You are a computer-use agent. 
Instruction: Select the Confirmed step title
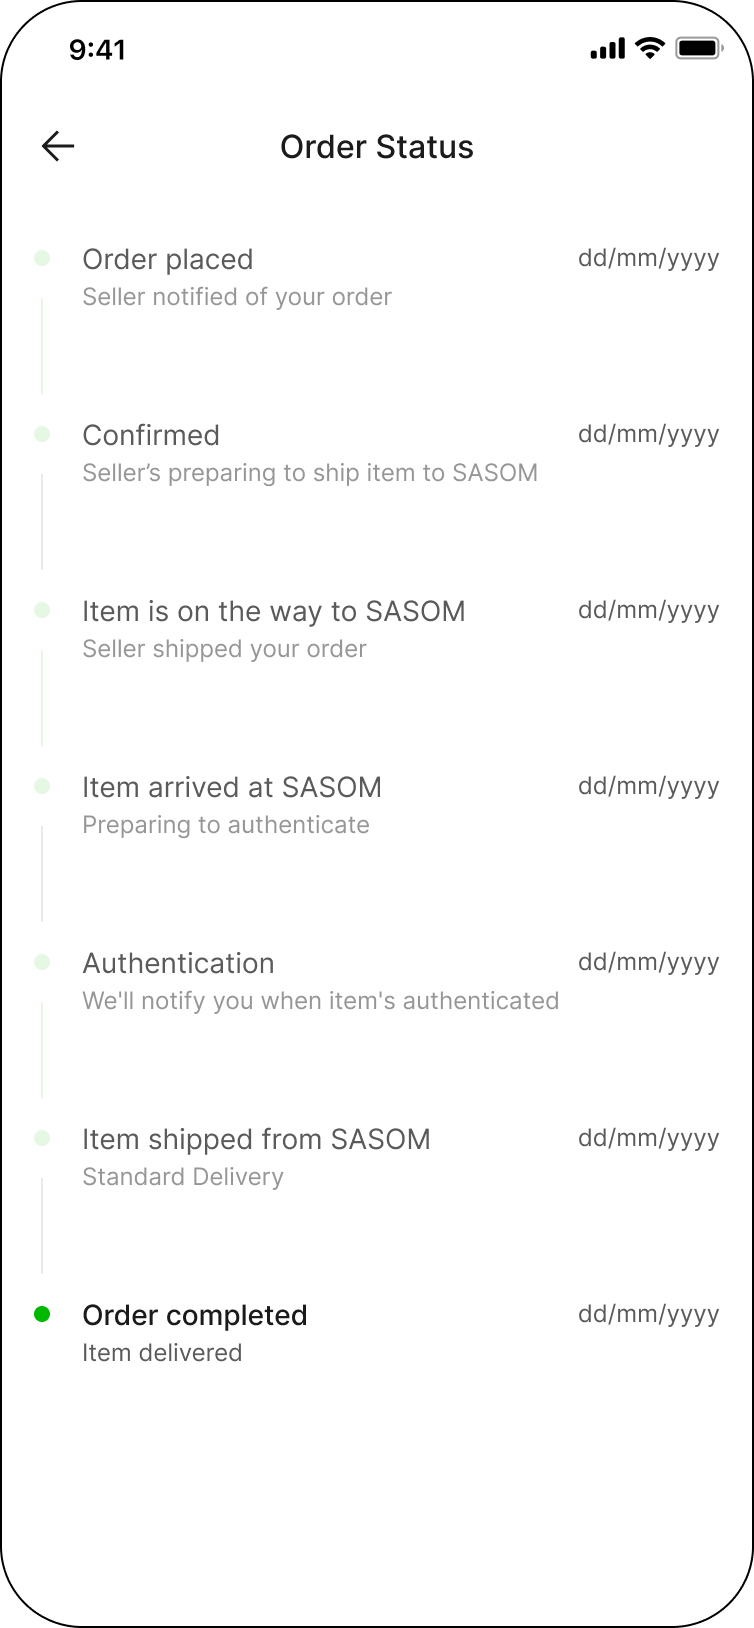[151, 435]
